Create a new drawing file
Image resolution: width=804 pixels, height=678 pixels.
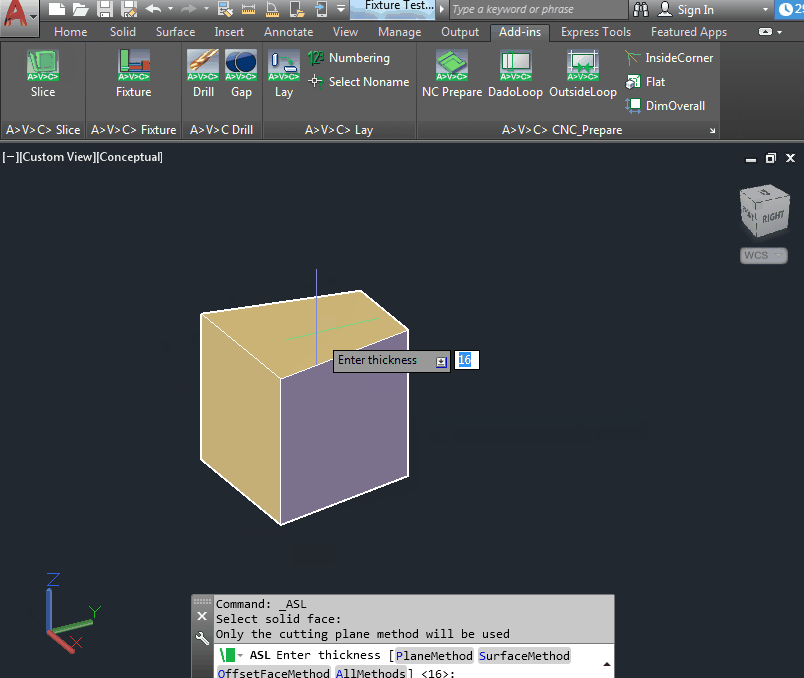coord(56,9)
